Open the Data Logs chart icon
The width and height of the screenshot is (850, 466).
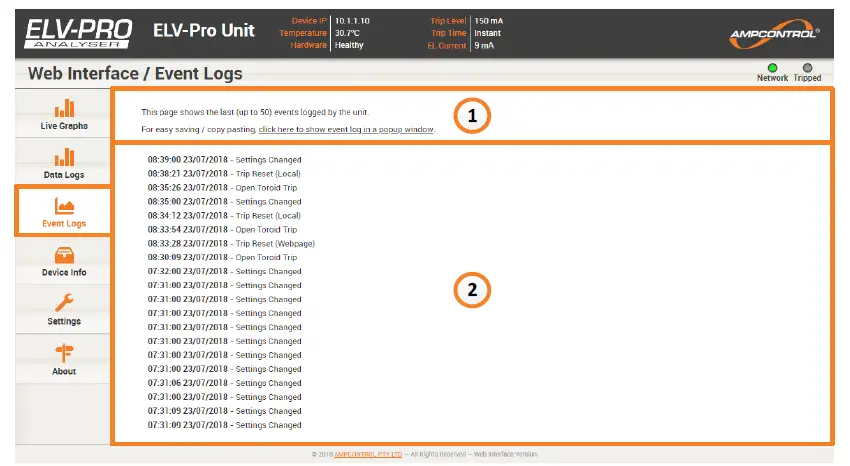click(x=64, y=157)
